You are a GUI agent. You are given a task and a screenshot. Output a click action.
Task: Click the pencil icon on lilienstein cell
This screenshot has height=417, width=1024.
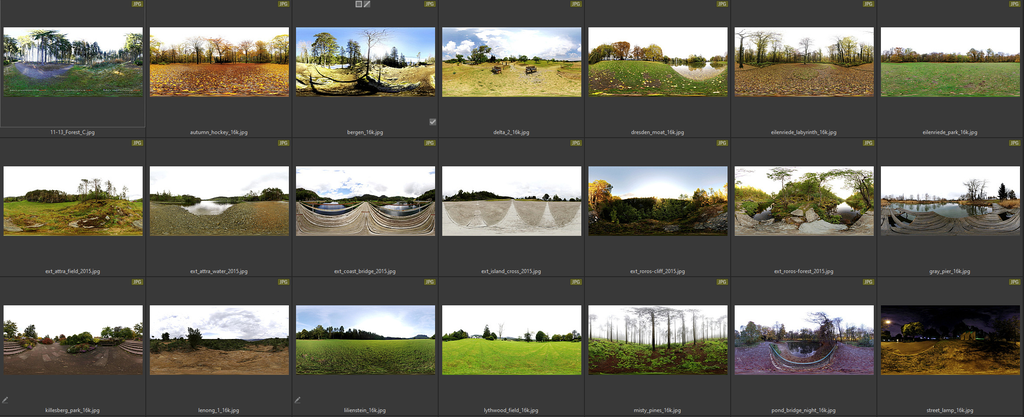pyautogui.click(x=298, y=400)
